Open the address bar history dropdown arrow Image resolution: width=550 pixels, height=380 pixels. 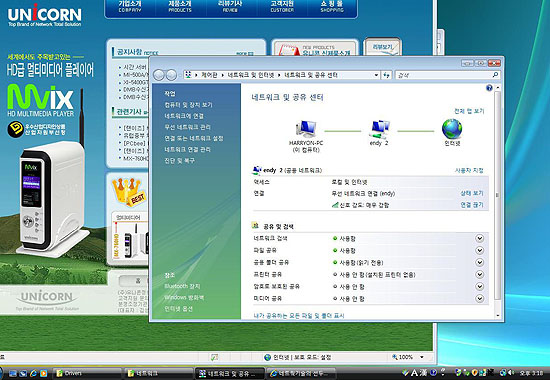(376, 75)
